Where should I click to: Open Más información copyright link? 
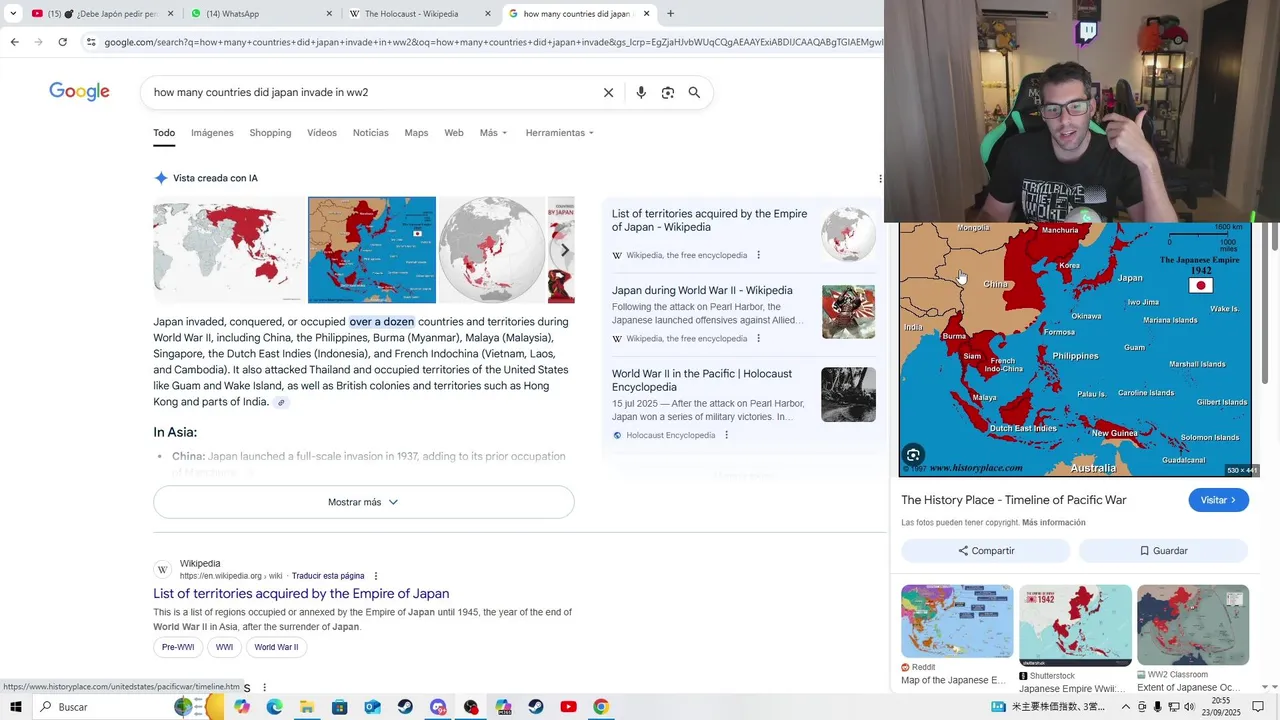point(1053,523)
